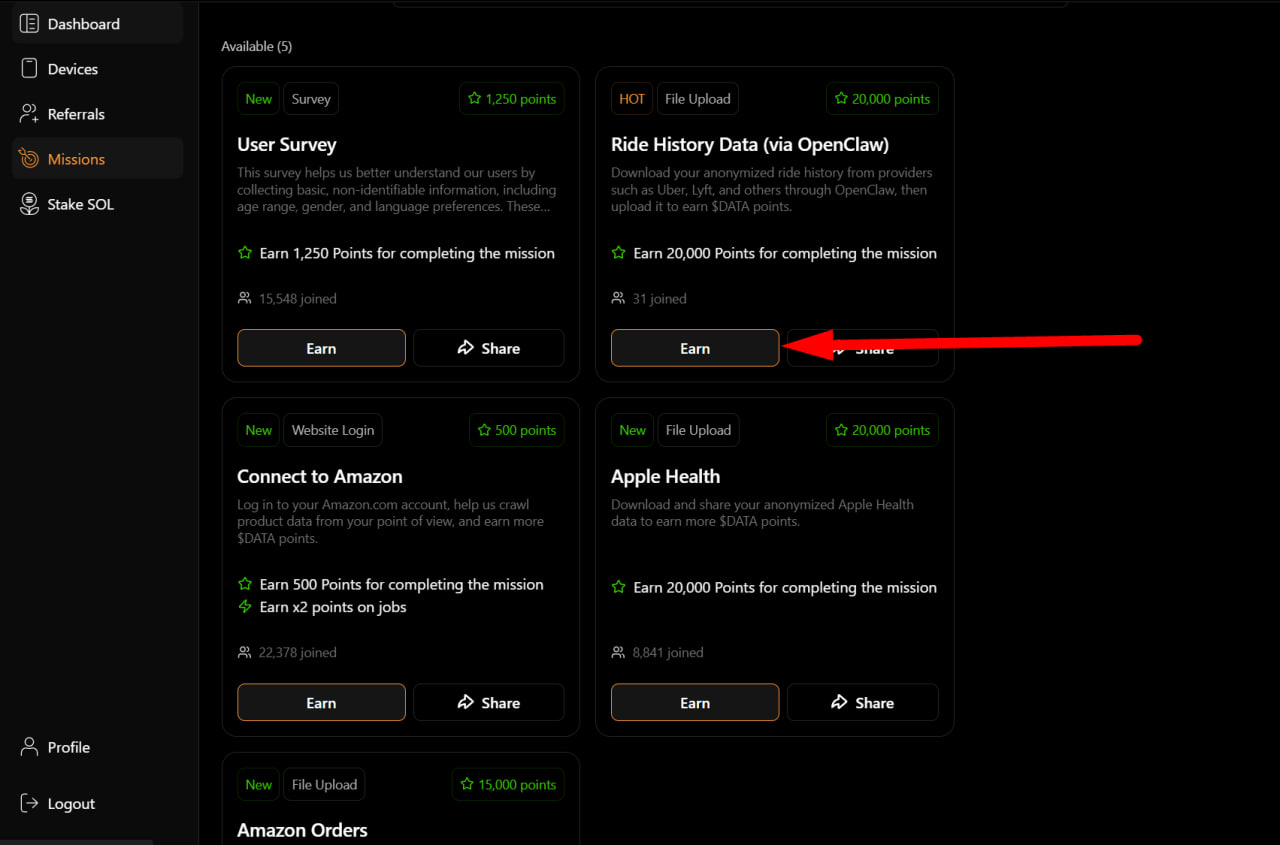Open Stake SOL menu item
The width and height of the screenshot is (1280, 845).
97,204
